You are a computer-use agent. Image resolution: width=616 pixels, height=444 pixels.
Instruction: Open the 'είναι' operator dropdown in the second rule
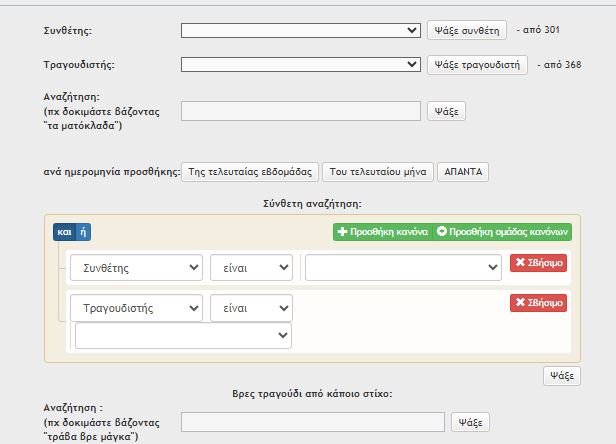[251, 308]
